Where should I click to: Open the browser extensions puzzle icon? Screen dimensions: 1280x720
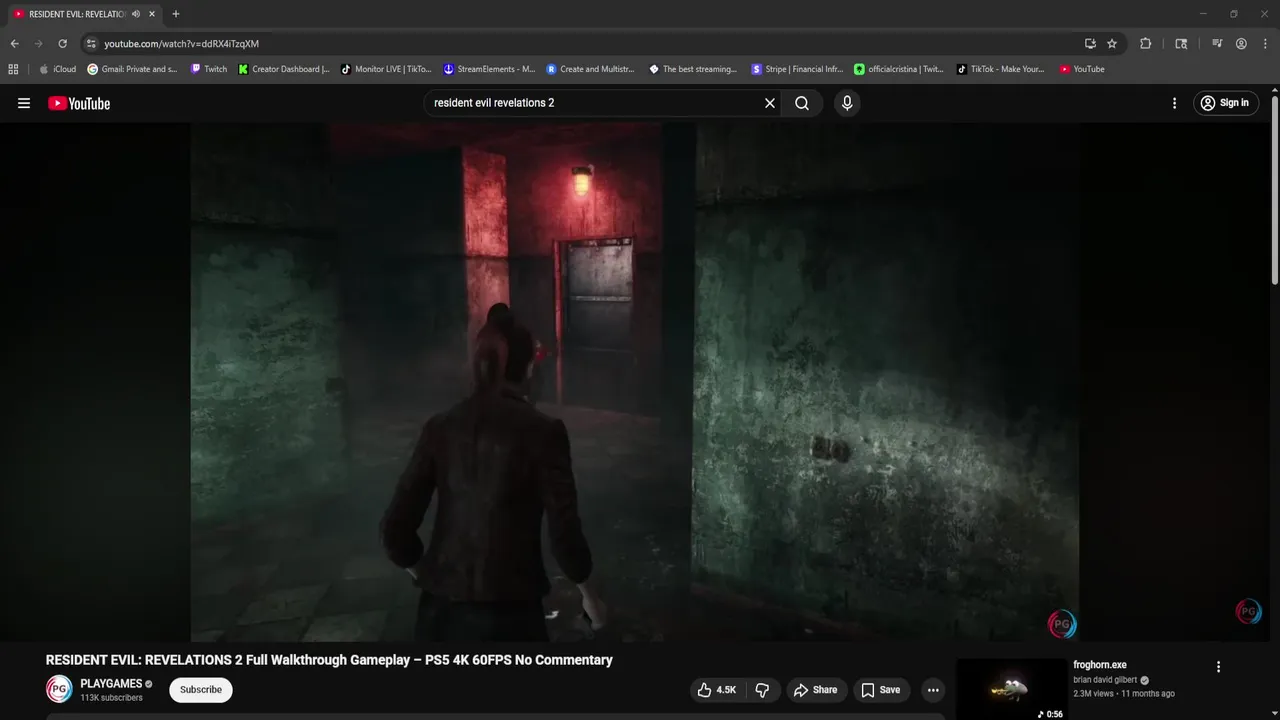click(x=1146, y=44)
